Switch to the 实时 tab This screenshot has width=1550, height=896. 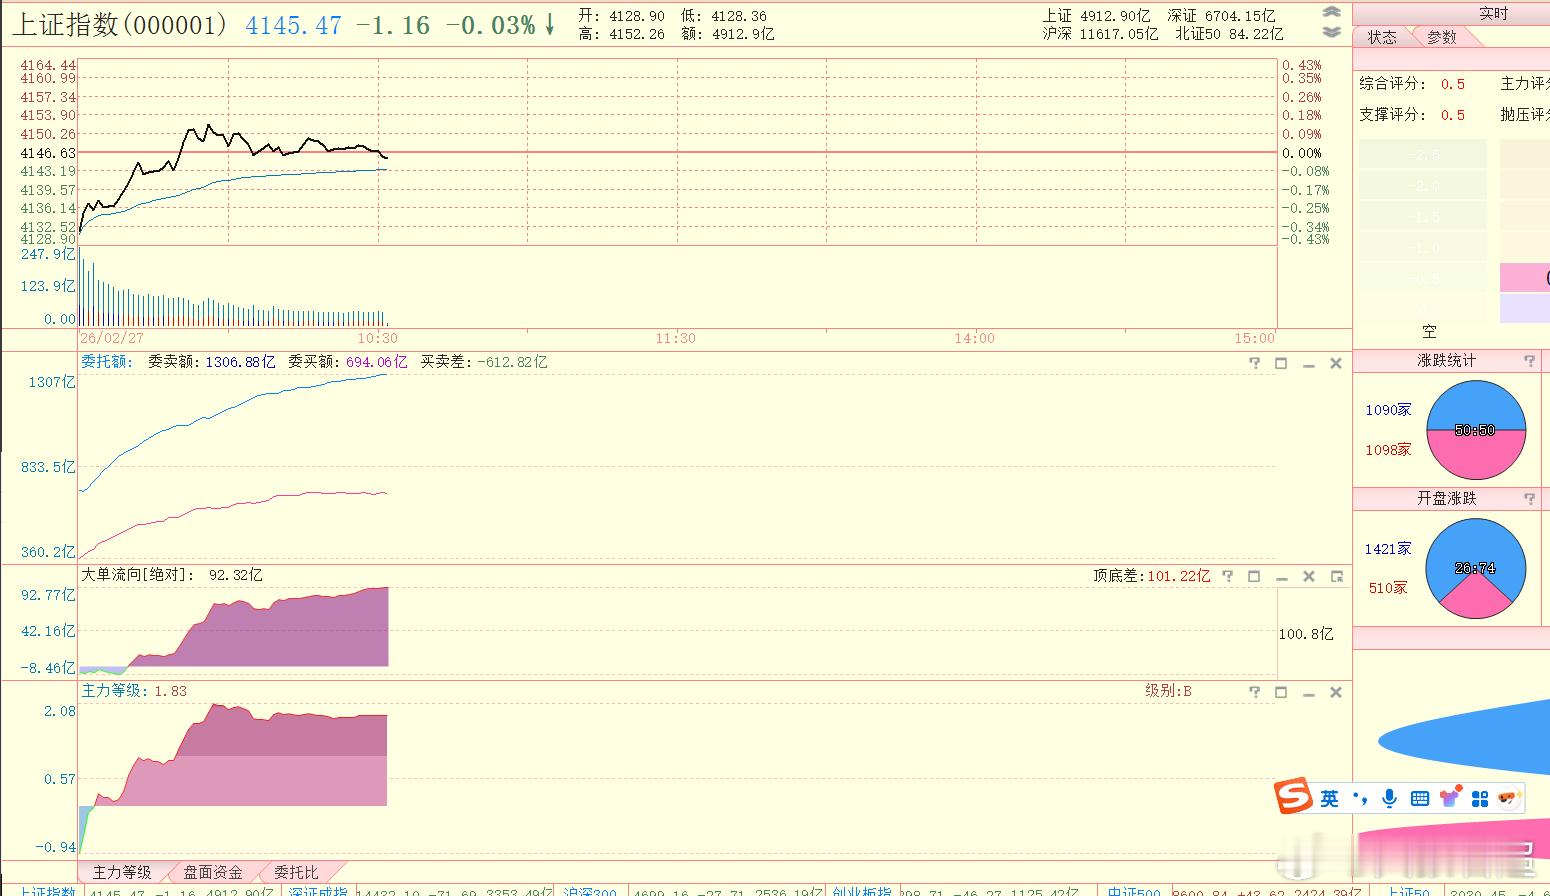coord(1493,13)
